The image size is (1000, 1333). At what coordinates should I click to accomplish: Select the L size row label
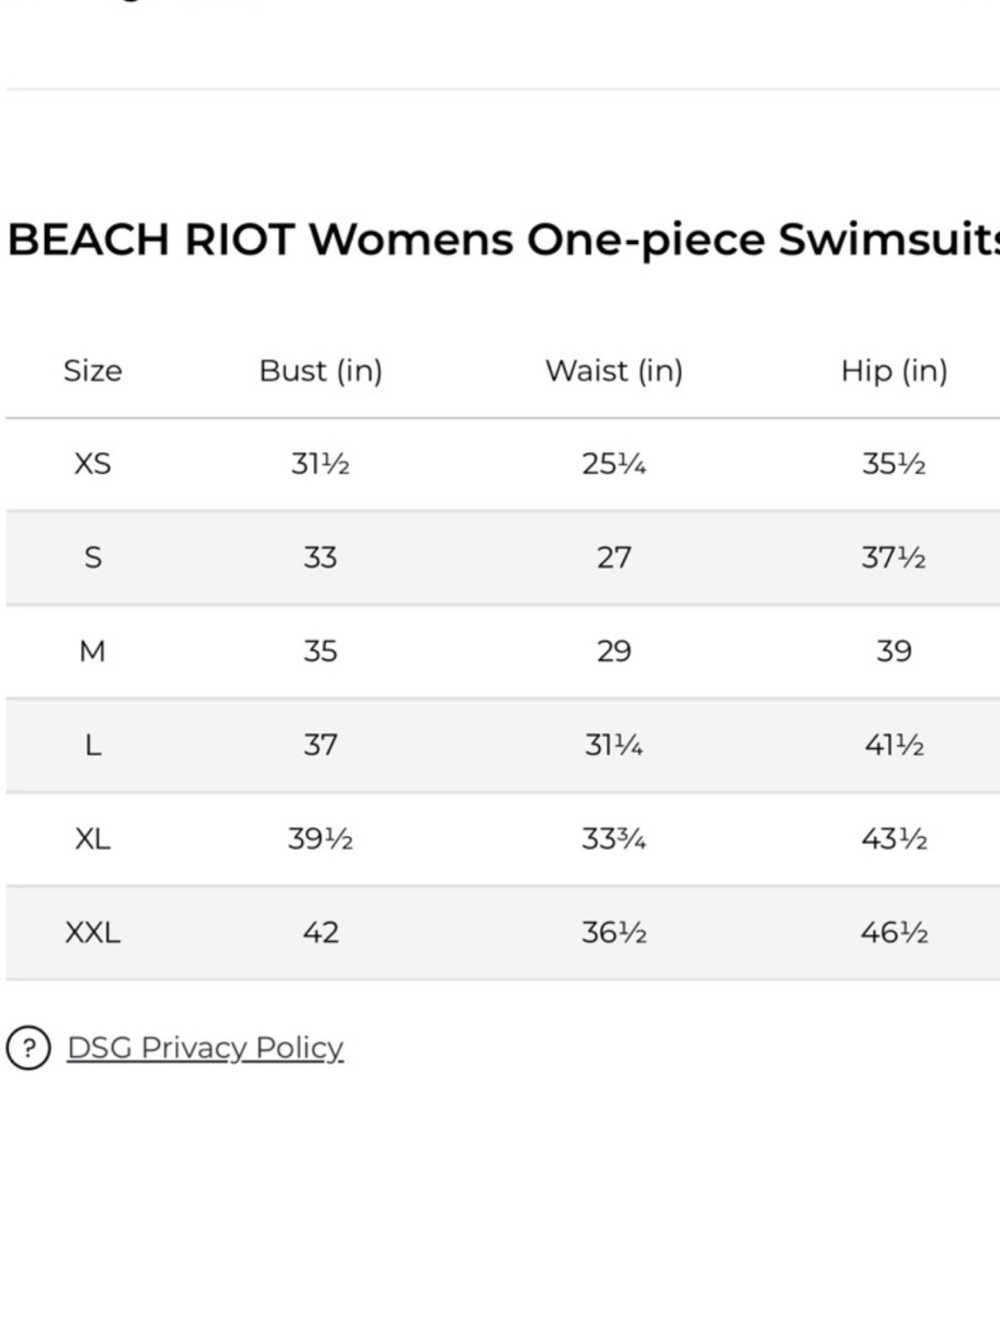pos(93,745)
